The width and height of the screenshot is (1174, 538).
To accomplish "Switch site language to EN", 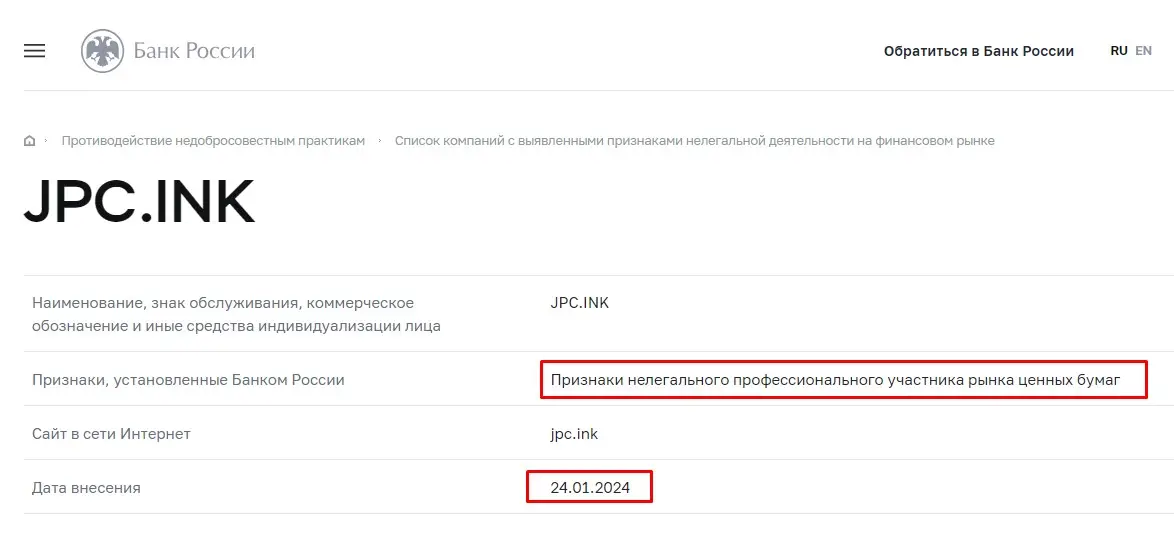I will pos(1143,50).
